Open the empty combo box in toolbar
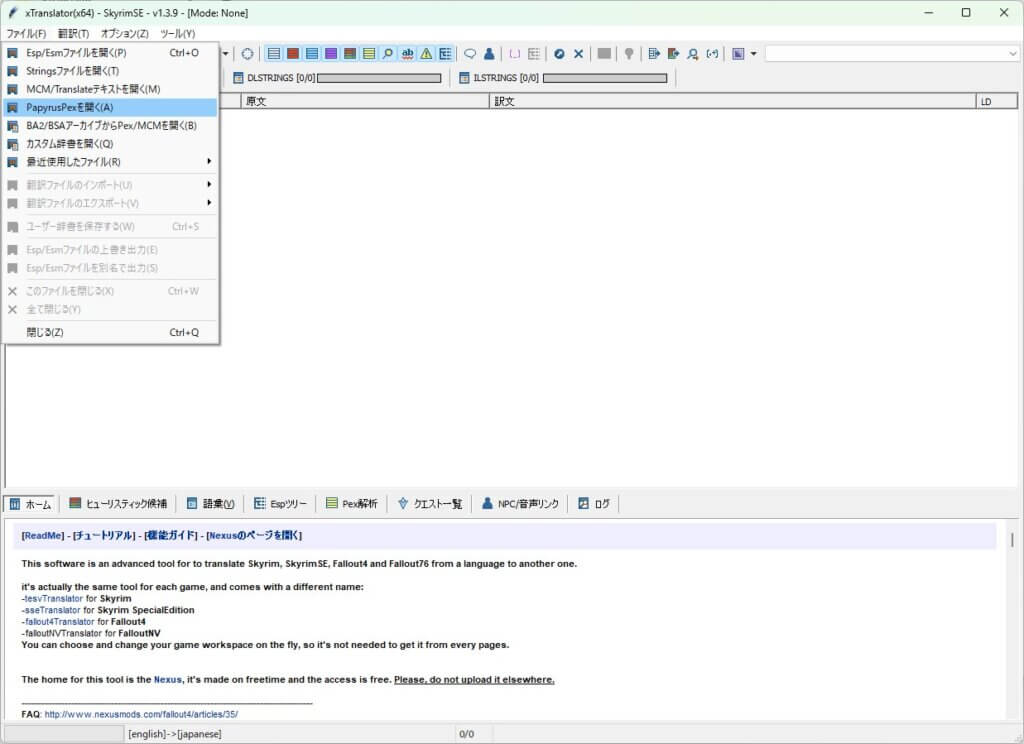 [890, 54]
